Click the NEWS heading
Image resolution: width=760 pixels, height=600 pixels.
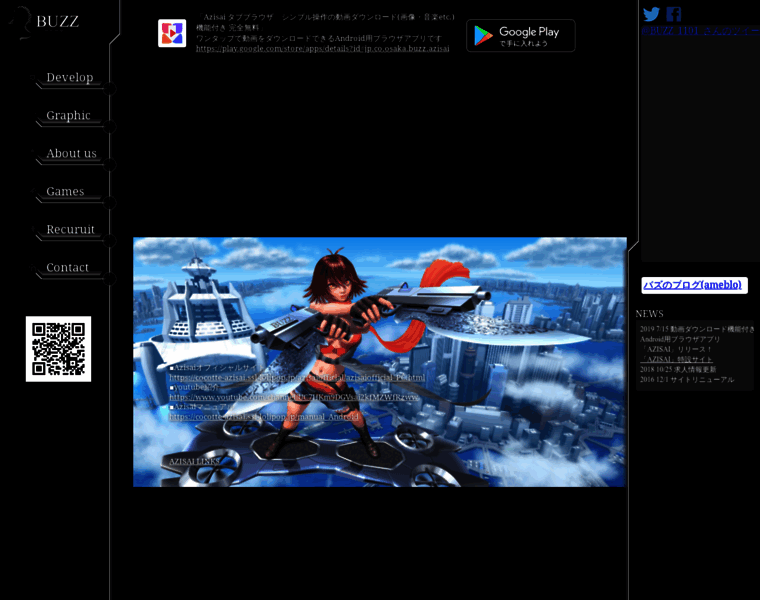click(x=649, y=314)
